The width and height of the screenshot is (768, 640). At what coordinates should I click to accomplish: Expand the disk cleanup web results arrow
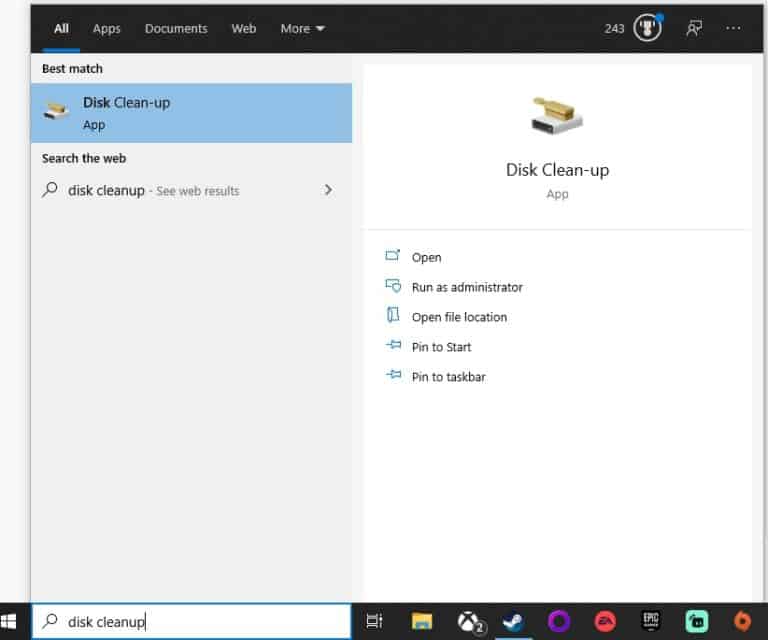[328, 190]
